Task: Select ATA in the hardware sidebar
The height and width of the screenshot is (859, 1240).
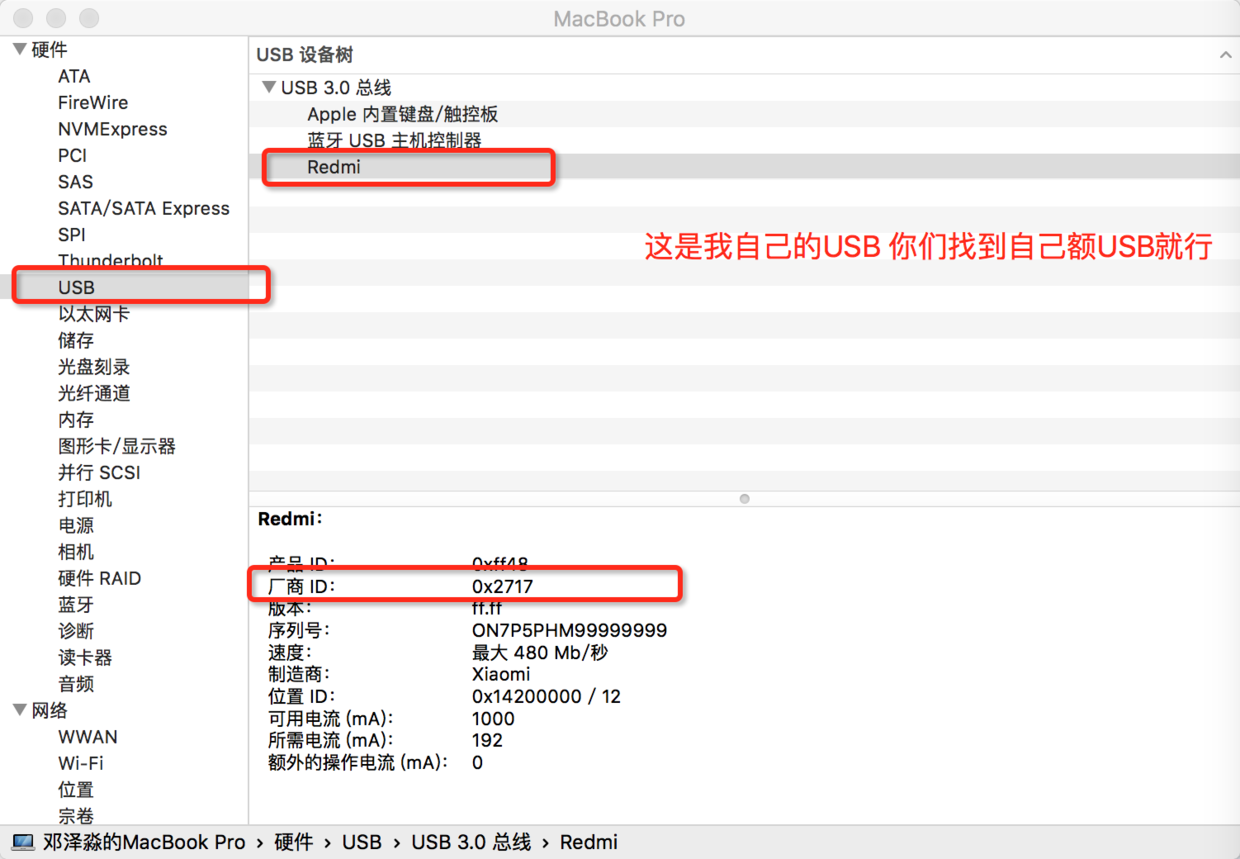Action: (74, 76)
